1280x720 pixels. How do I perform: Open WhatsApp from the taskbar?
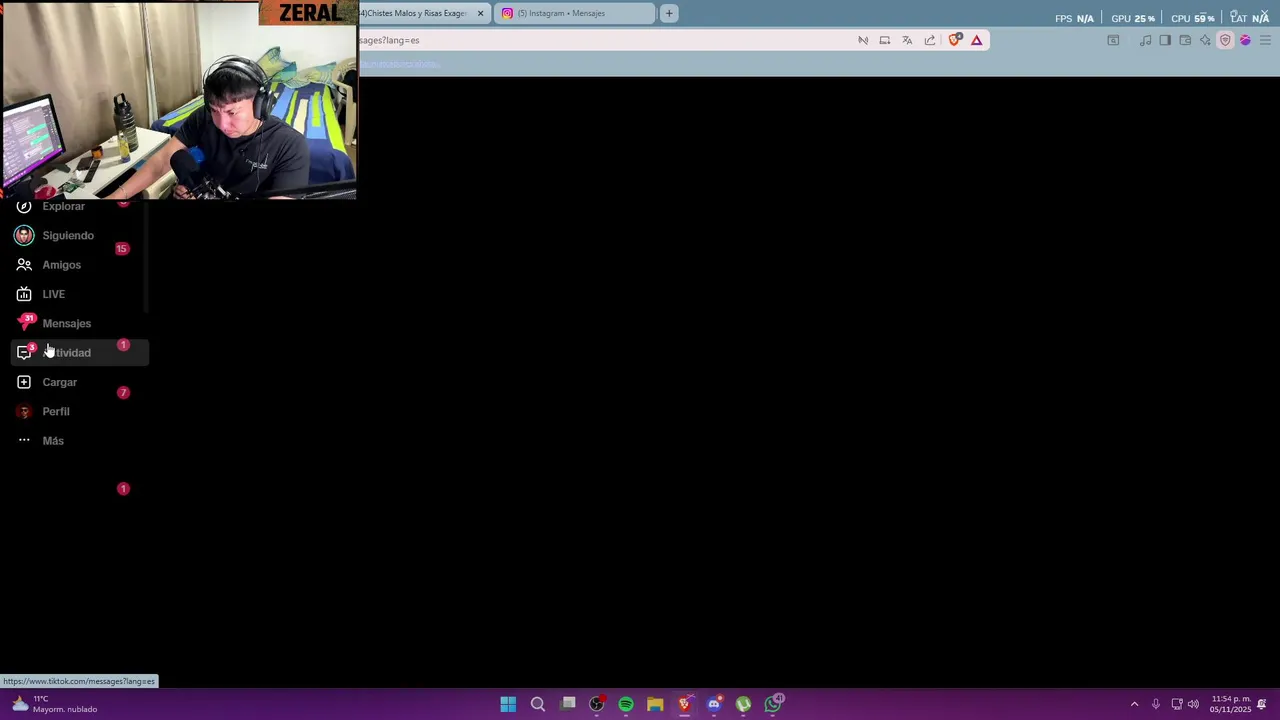pyautogui.click(x=773, y=704)
